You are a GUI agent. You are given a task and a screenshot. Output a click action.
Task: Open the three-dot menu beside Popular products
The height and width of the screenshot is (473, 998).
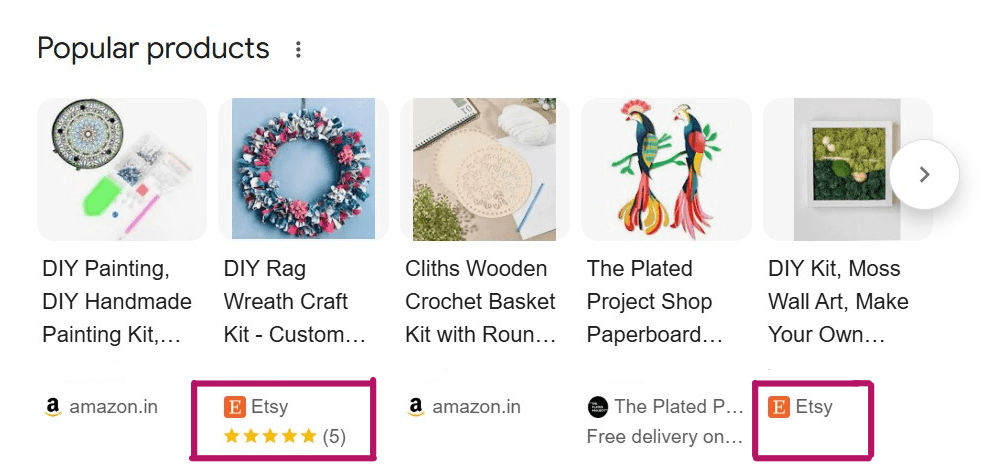(297, 49)
